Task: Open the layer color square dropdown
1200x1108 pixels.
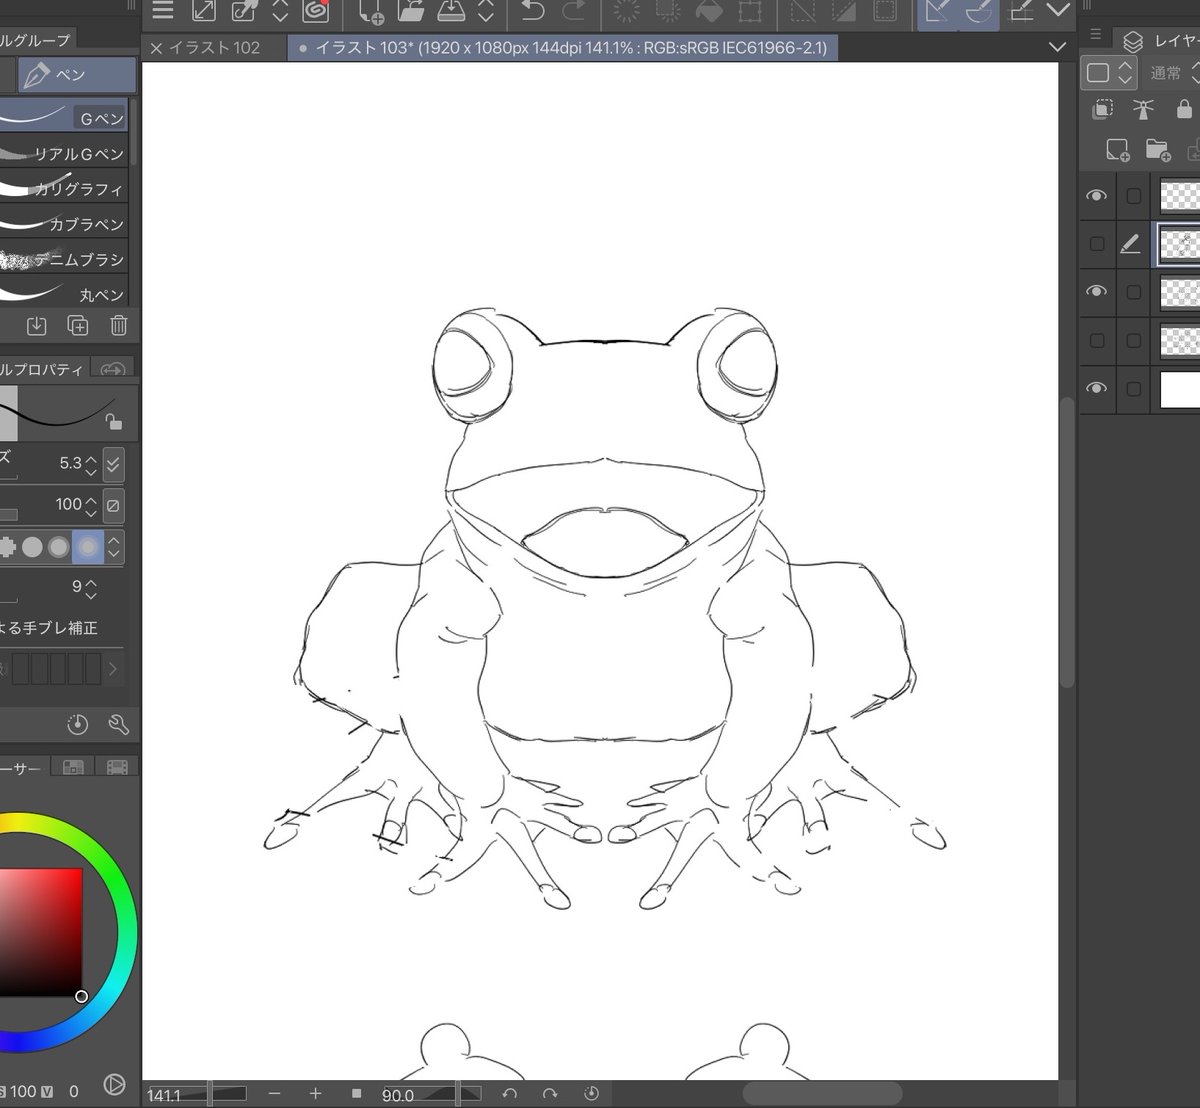Action: [x=1109, y=72]
